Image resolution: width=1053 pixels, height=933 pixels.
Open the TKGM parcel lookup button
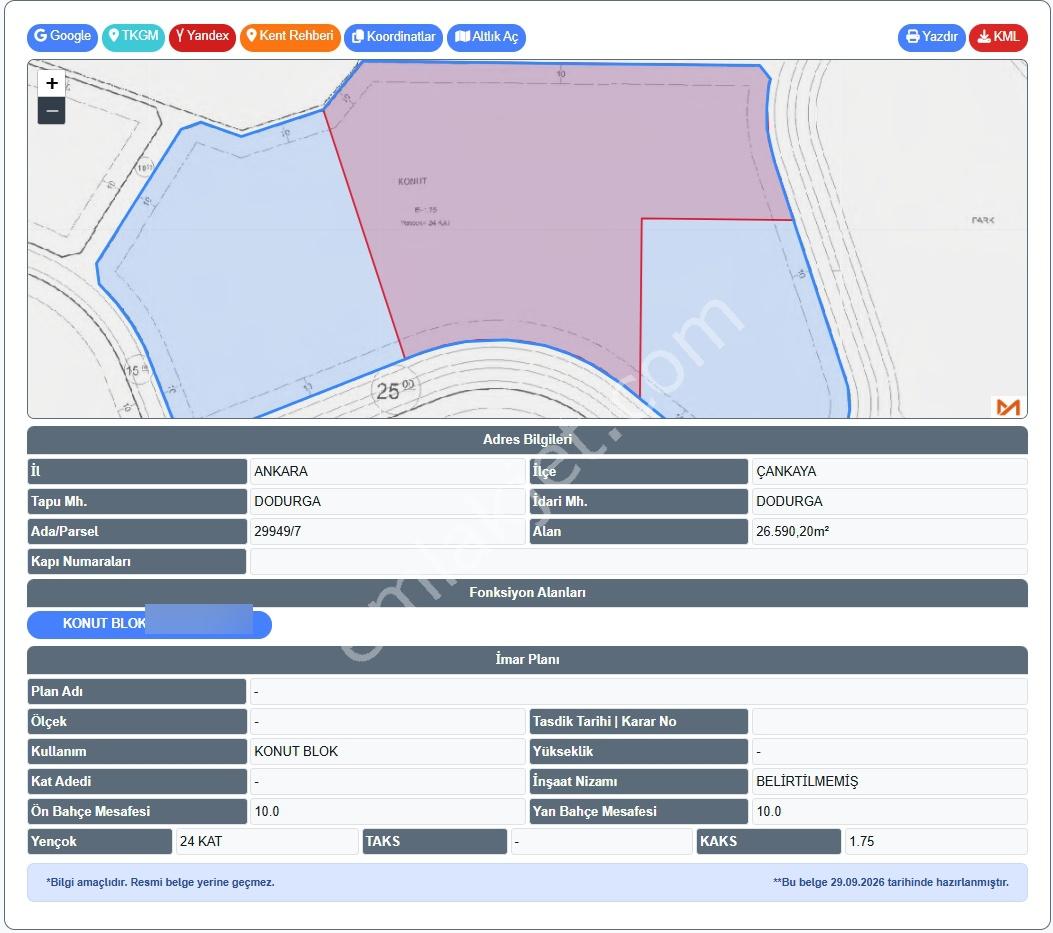coord(133,37)
